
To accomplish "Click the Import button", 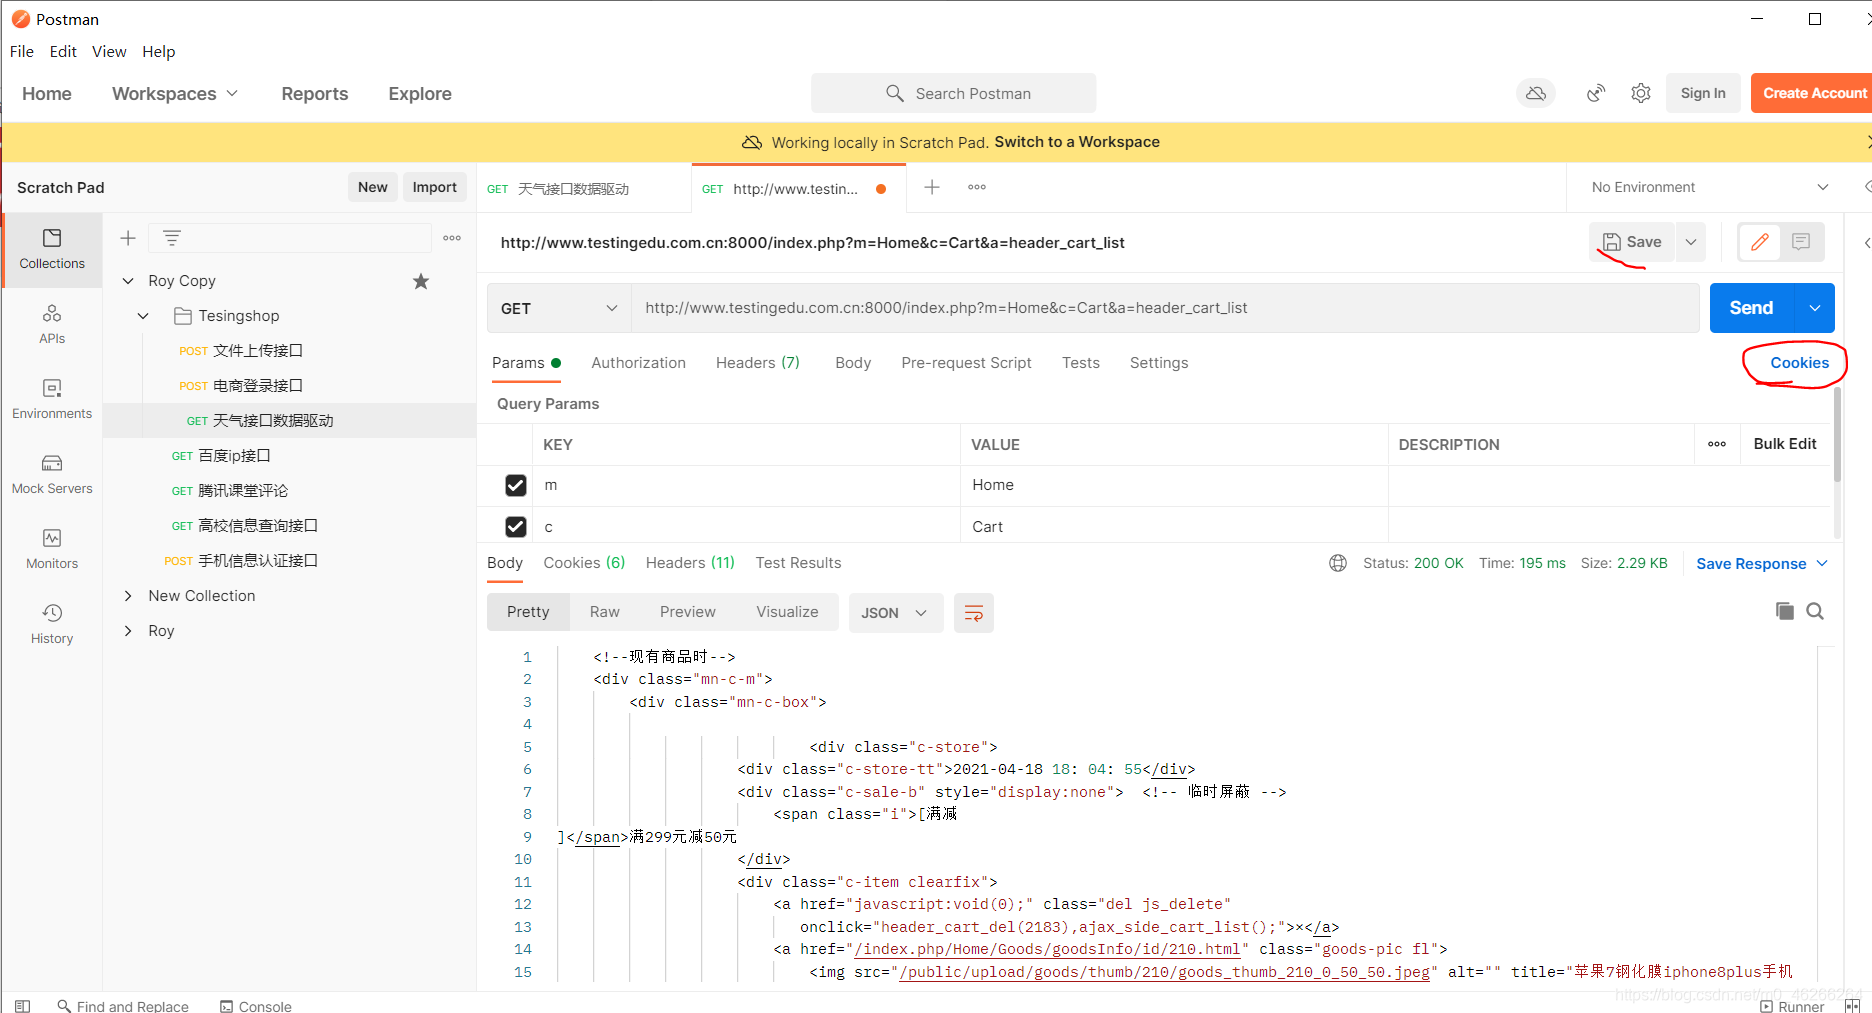I will [435, 187].
